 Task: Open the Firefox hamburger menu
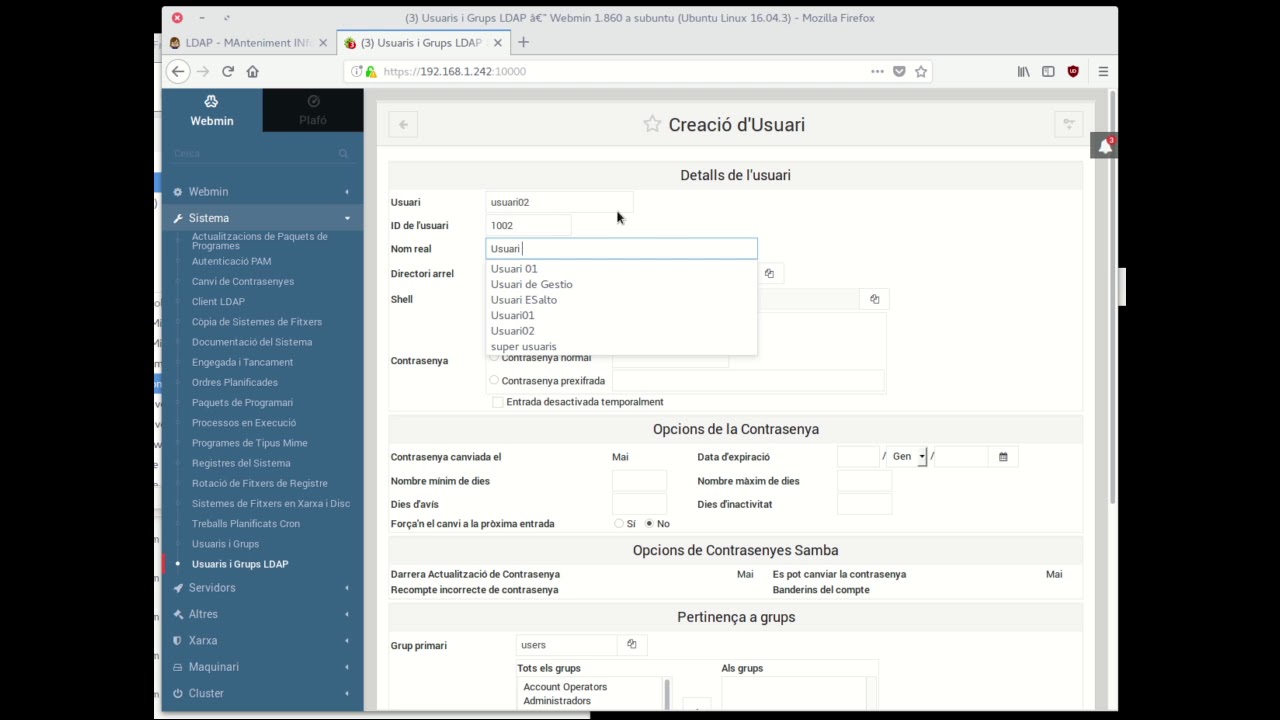point(1103,71)
